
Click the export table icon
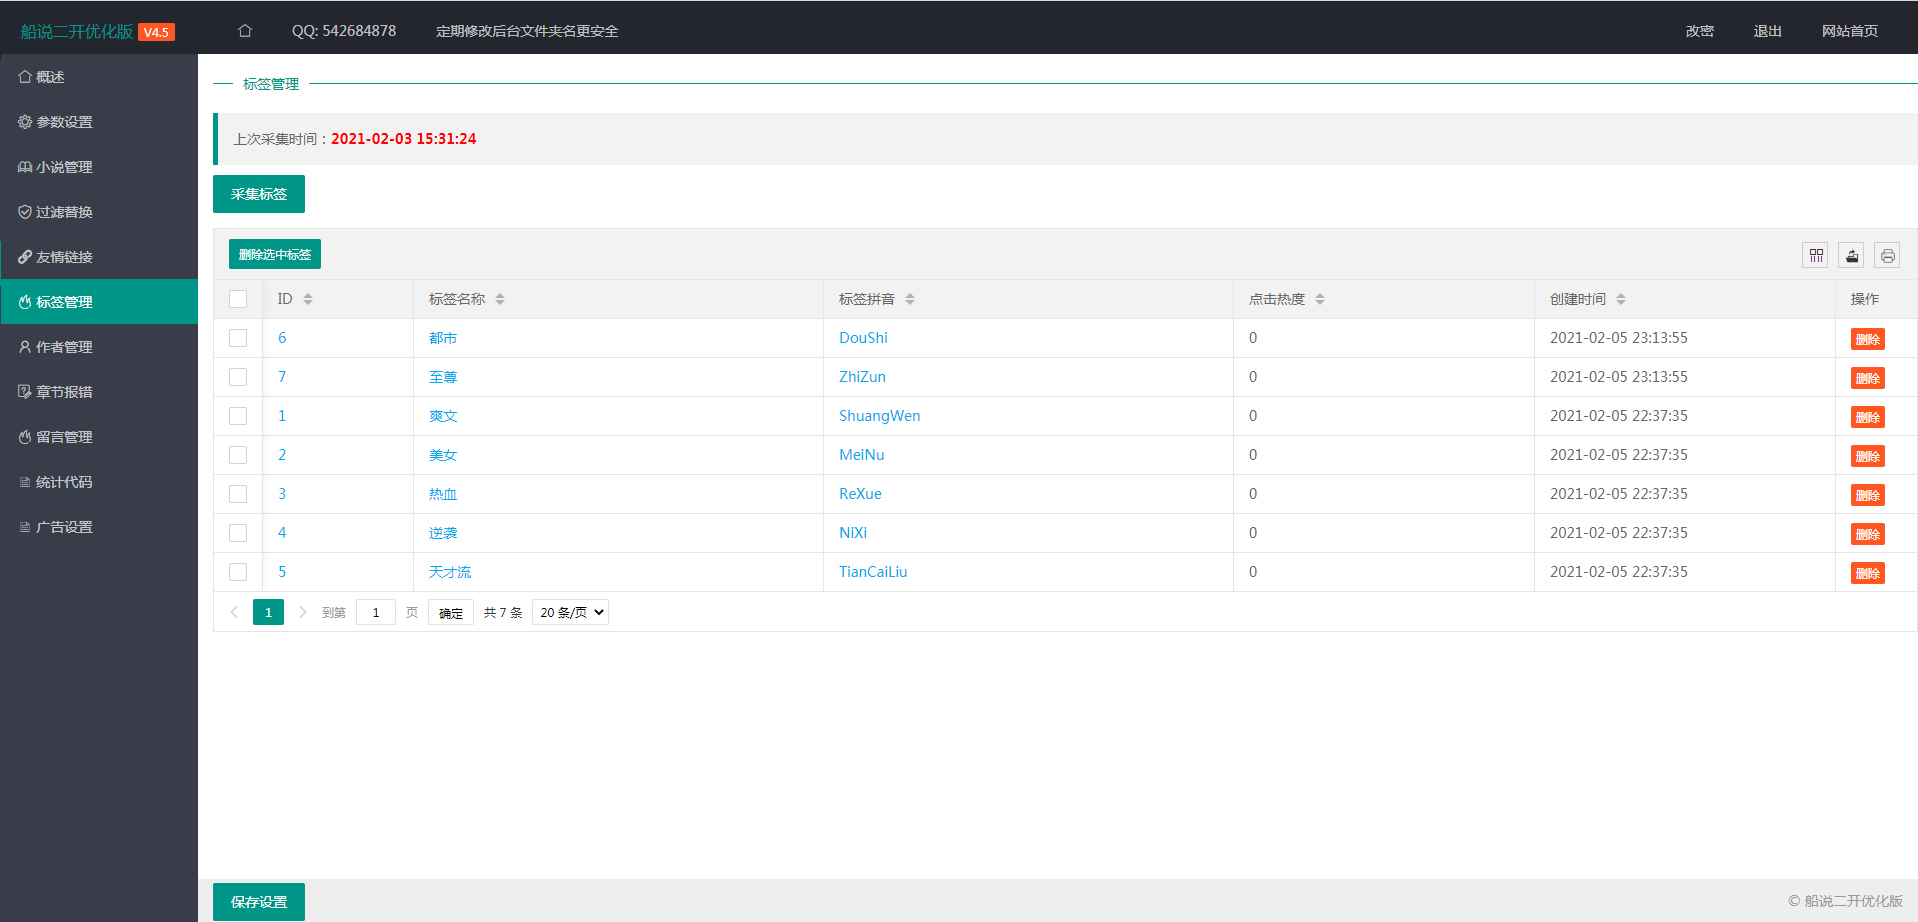pyautogui.click(x=1852, y=256)
